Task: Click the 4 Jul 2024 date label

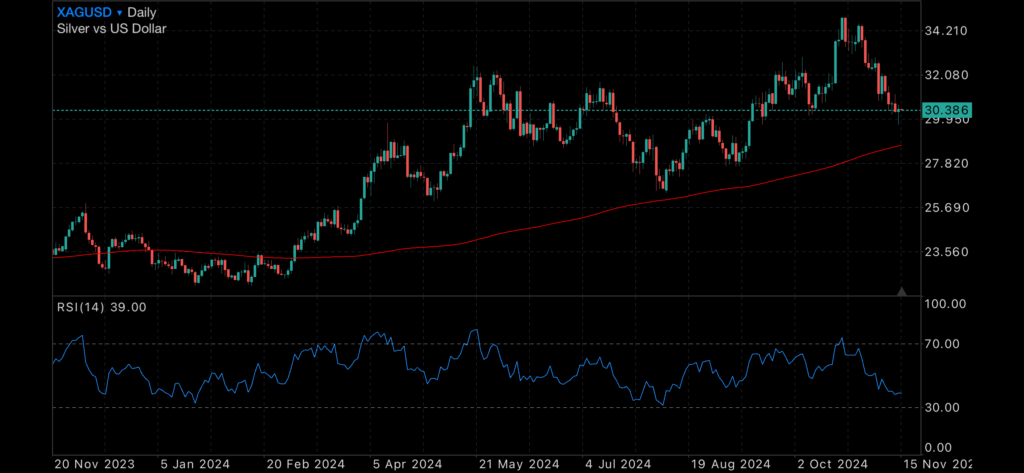Action: click(x=620, y=464)
